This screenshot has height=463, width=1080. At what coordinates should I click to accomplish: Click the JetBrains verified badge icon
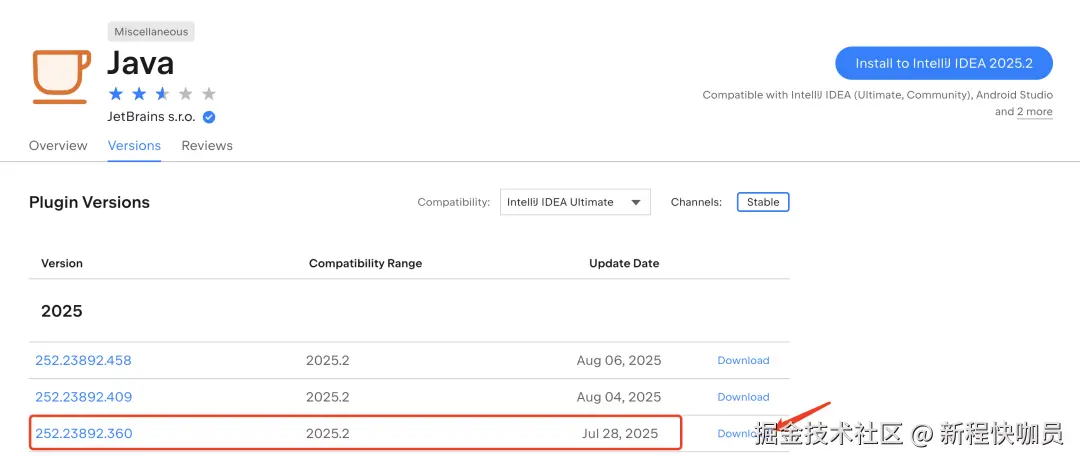pyautogui.click(x=209, y=117)
